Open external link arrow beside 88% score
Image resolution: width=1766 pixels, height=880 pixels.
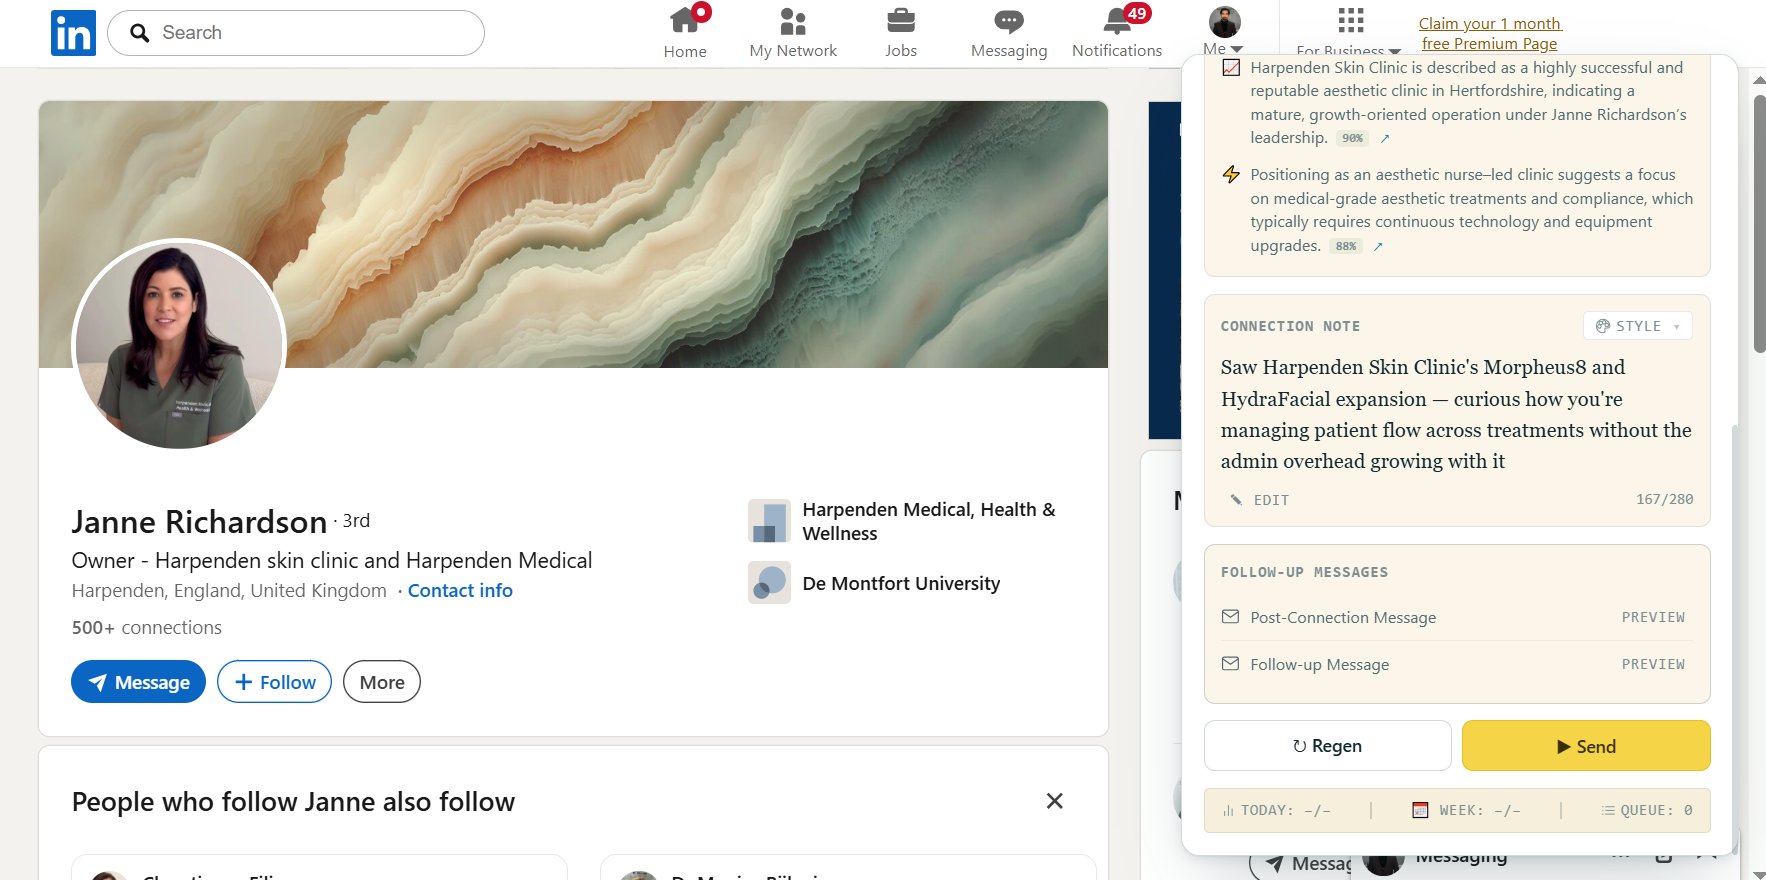pos(1378,247)
